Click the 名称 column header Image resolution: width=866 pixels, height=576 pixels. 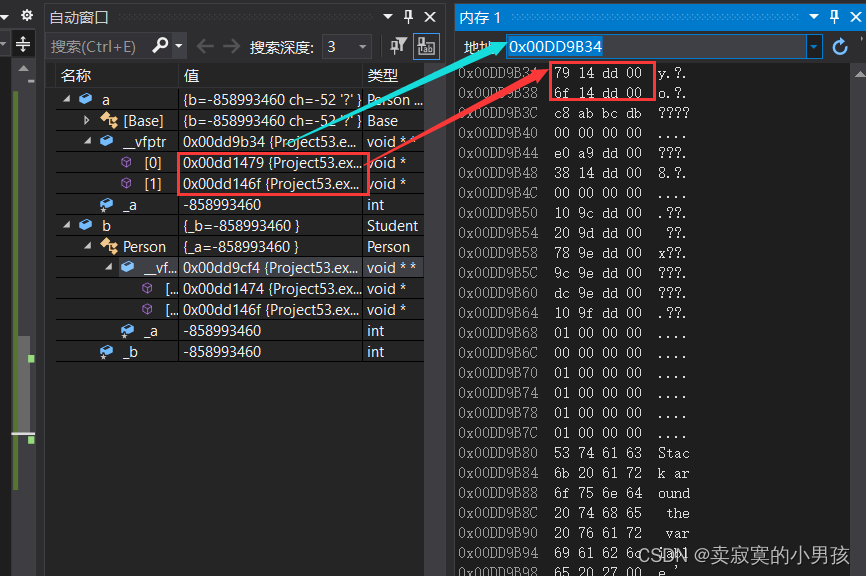click(x=76, y=76)
